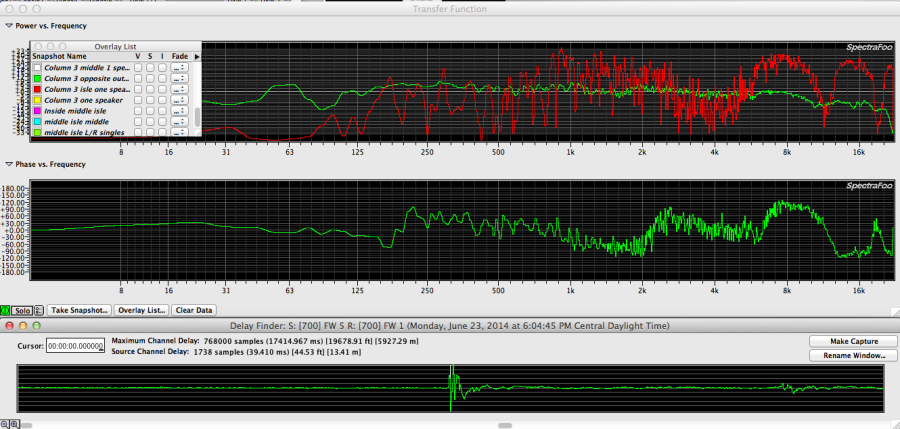Toggle I checkbox for middle isle middle

[162, 122]
